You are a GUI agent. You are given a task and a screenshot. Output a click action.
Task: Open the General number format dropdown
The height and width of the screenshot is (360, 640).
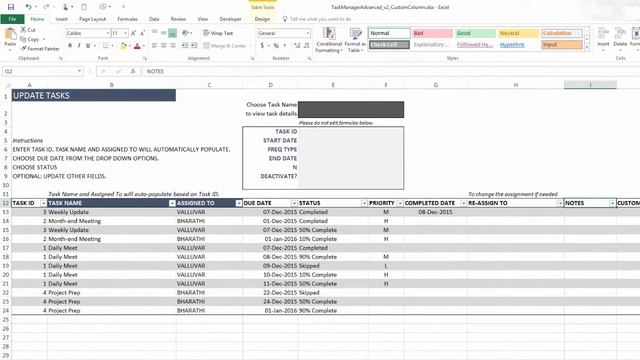pyautogui.click(x=307, y=33)
